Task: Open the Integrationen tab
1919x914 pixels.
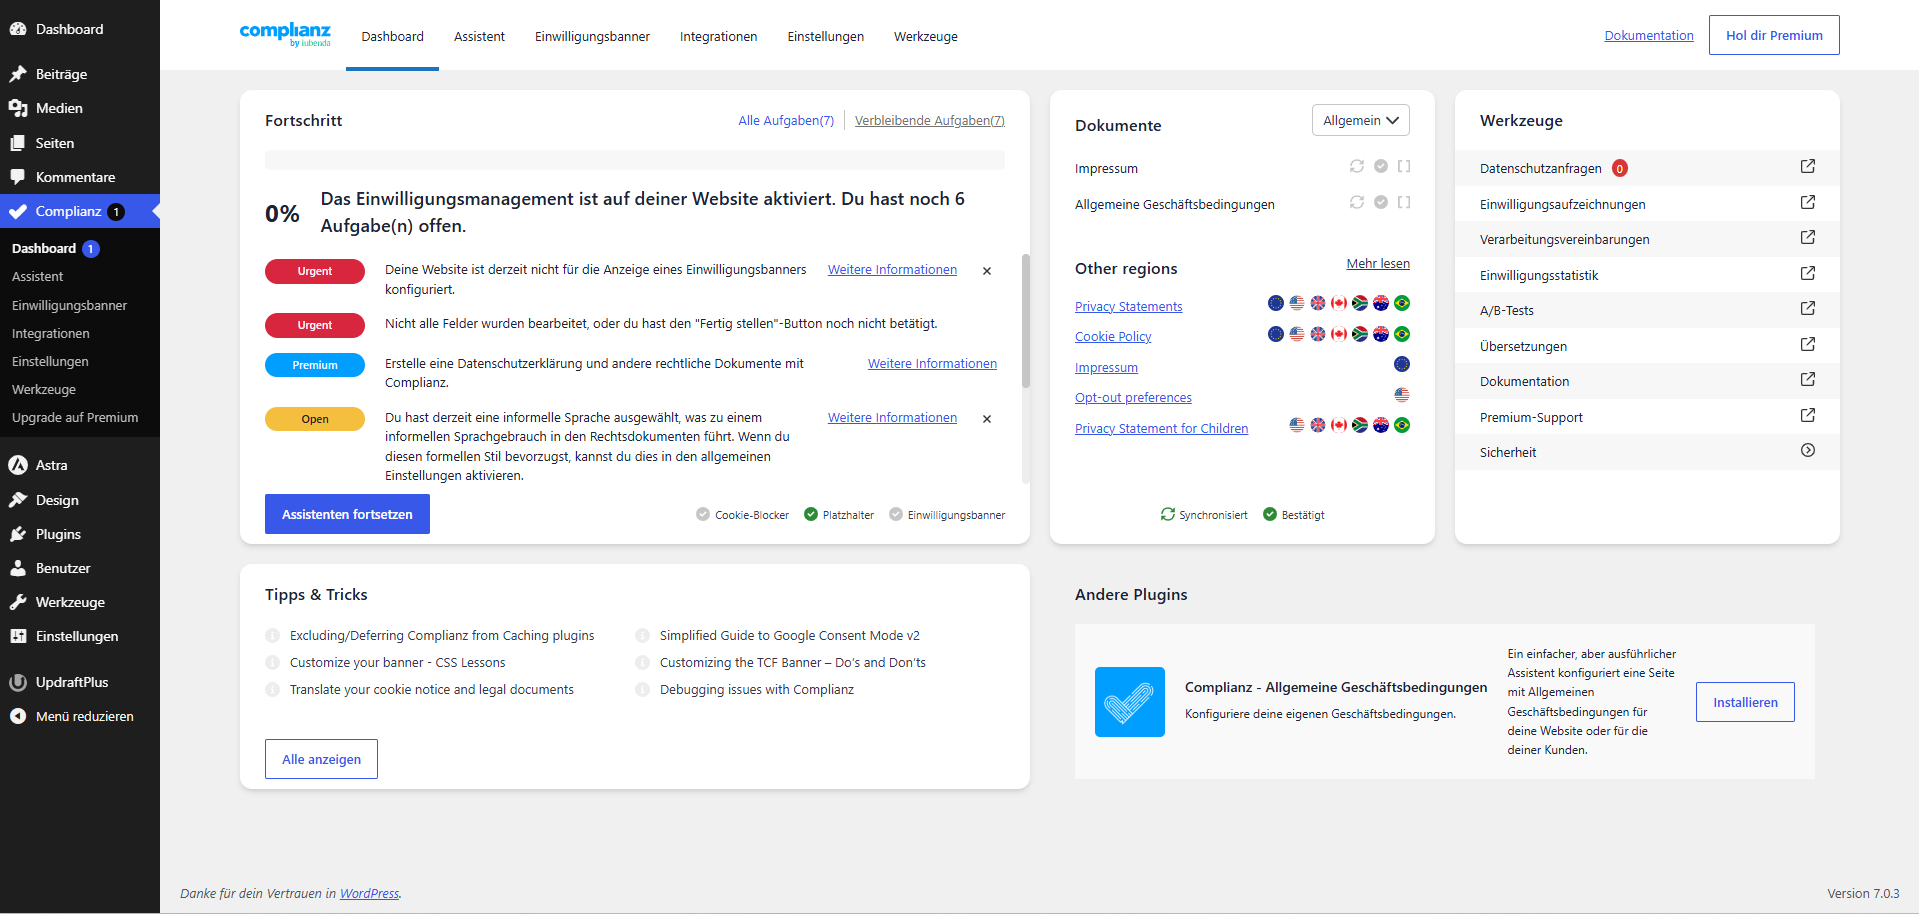Action: pyautogui.click(x=718, y=36)
